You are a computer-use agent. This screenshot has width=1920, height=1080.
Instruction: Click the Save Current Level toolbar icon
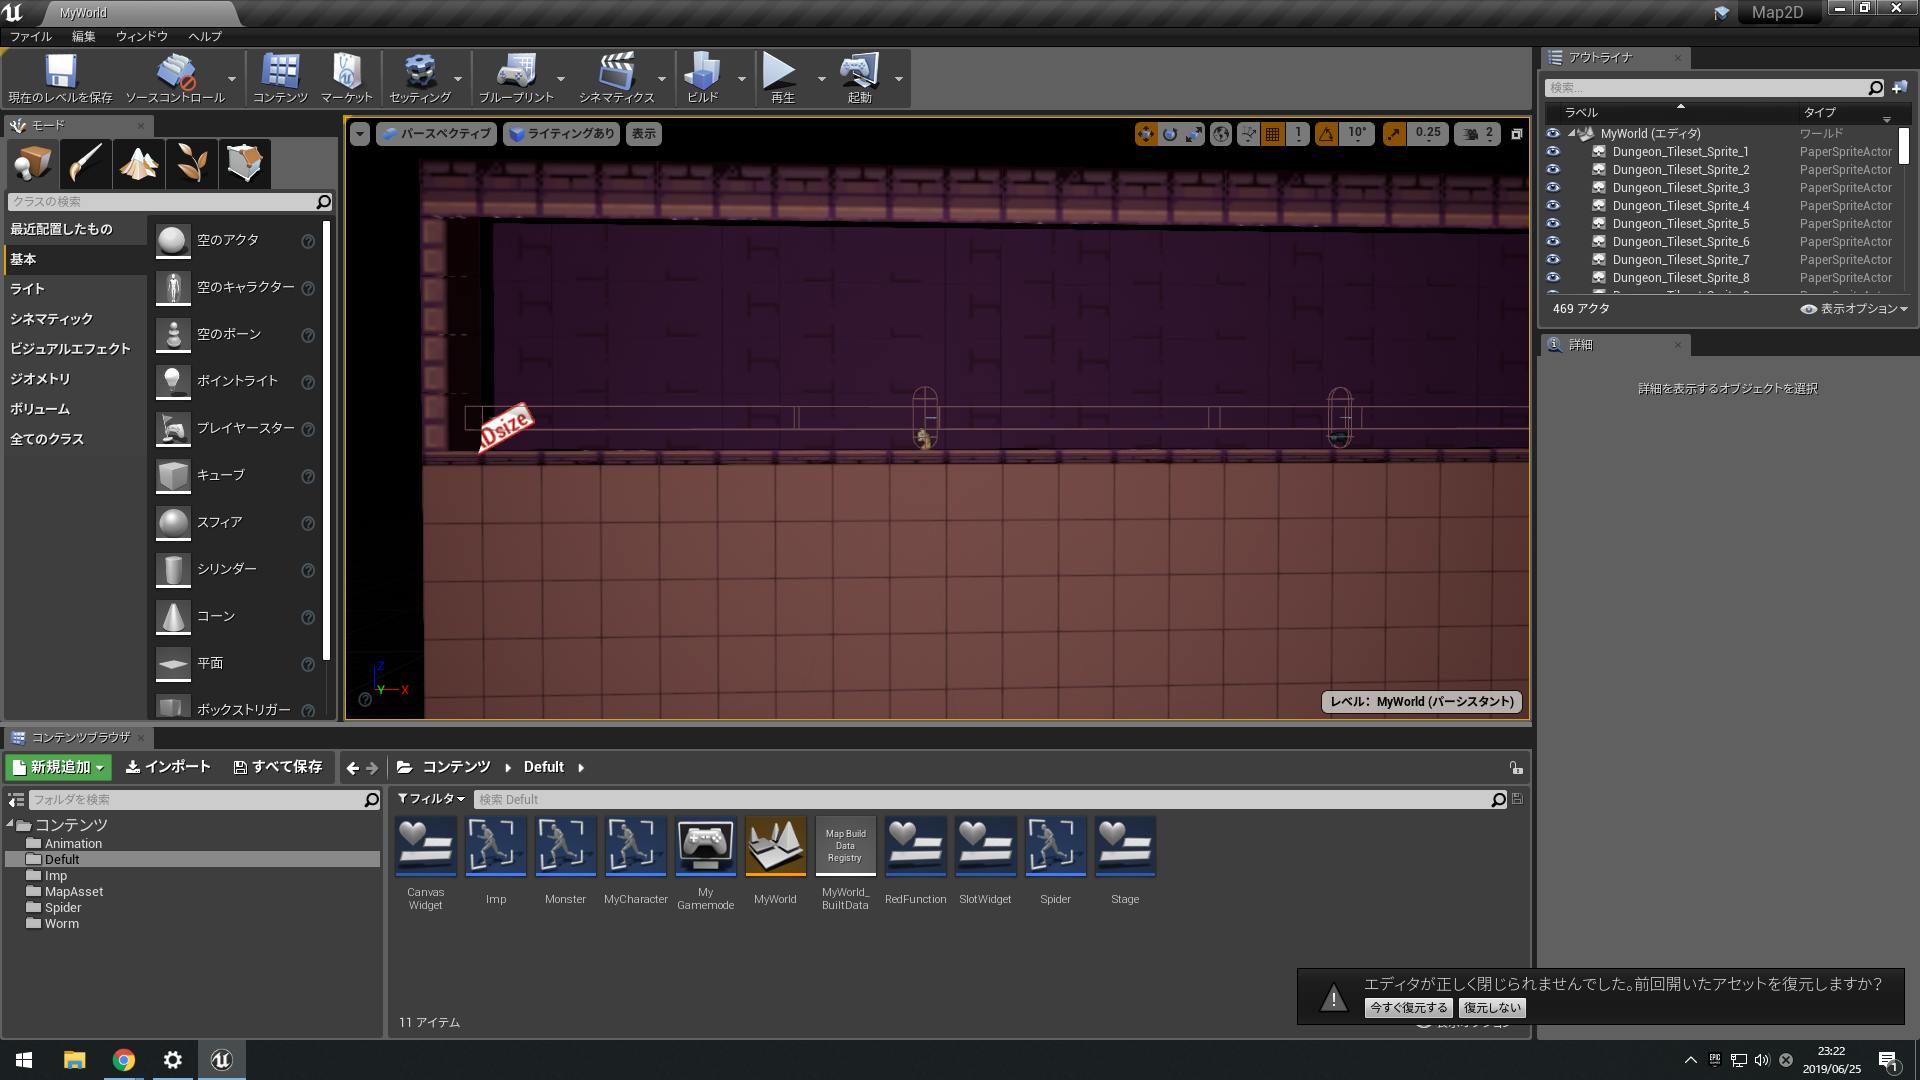[x=60, y=72]
